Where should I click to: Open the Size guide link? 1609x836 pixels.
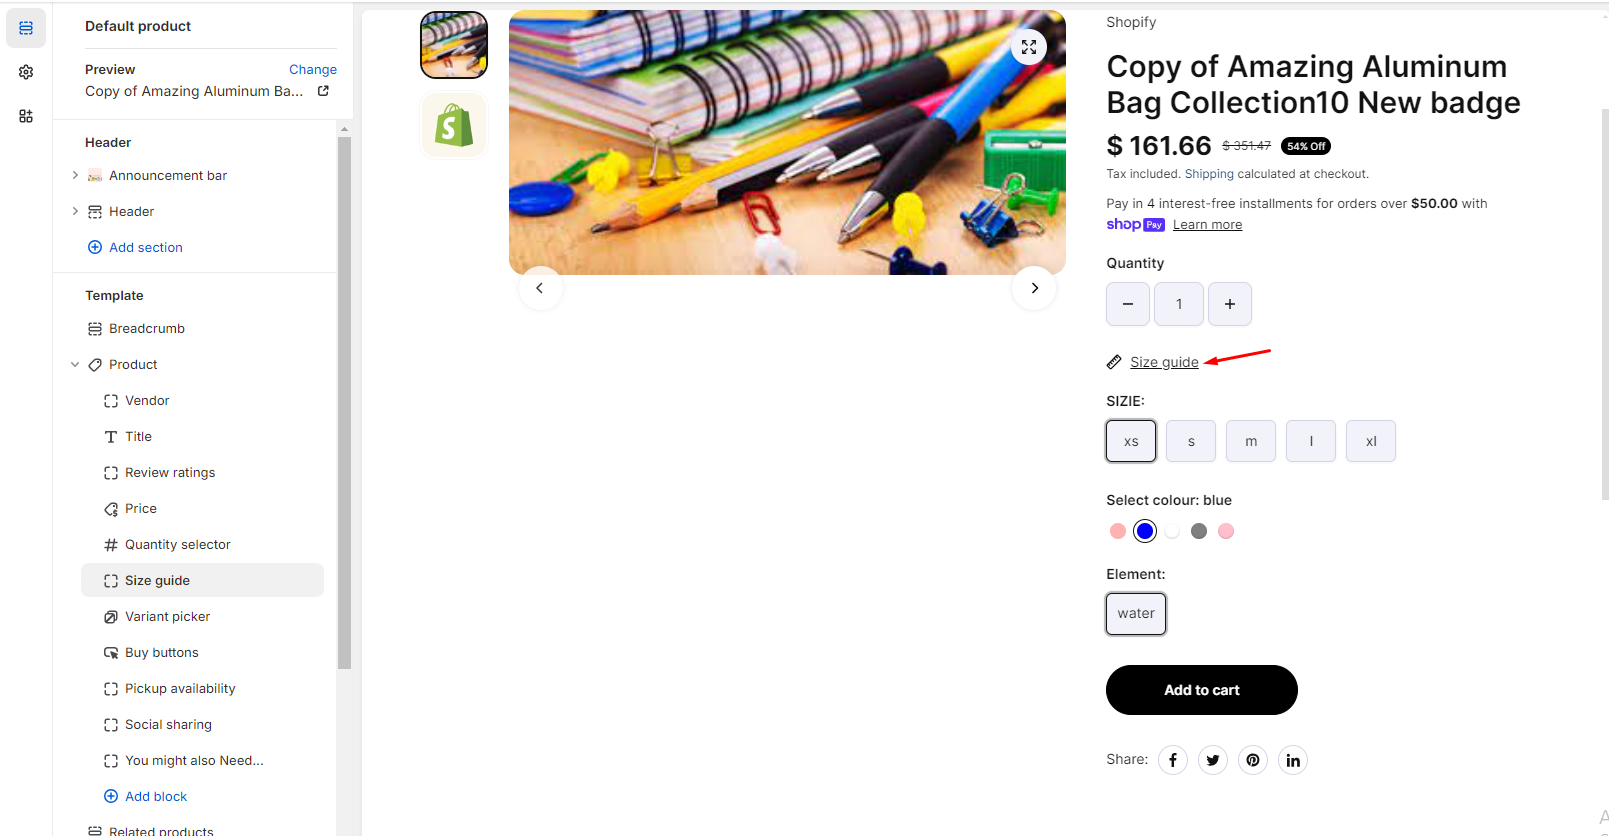point(1164,362)
